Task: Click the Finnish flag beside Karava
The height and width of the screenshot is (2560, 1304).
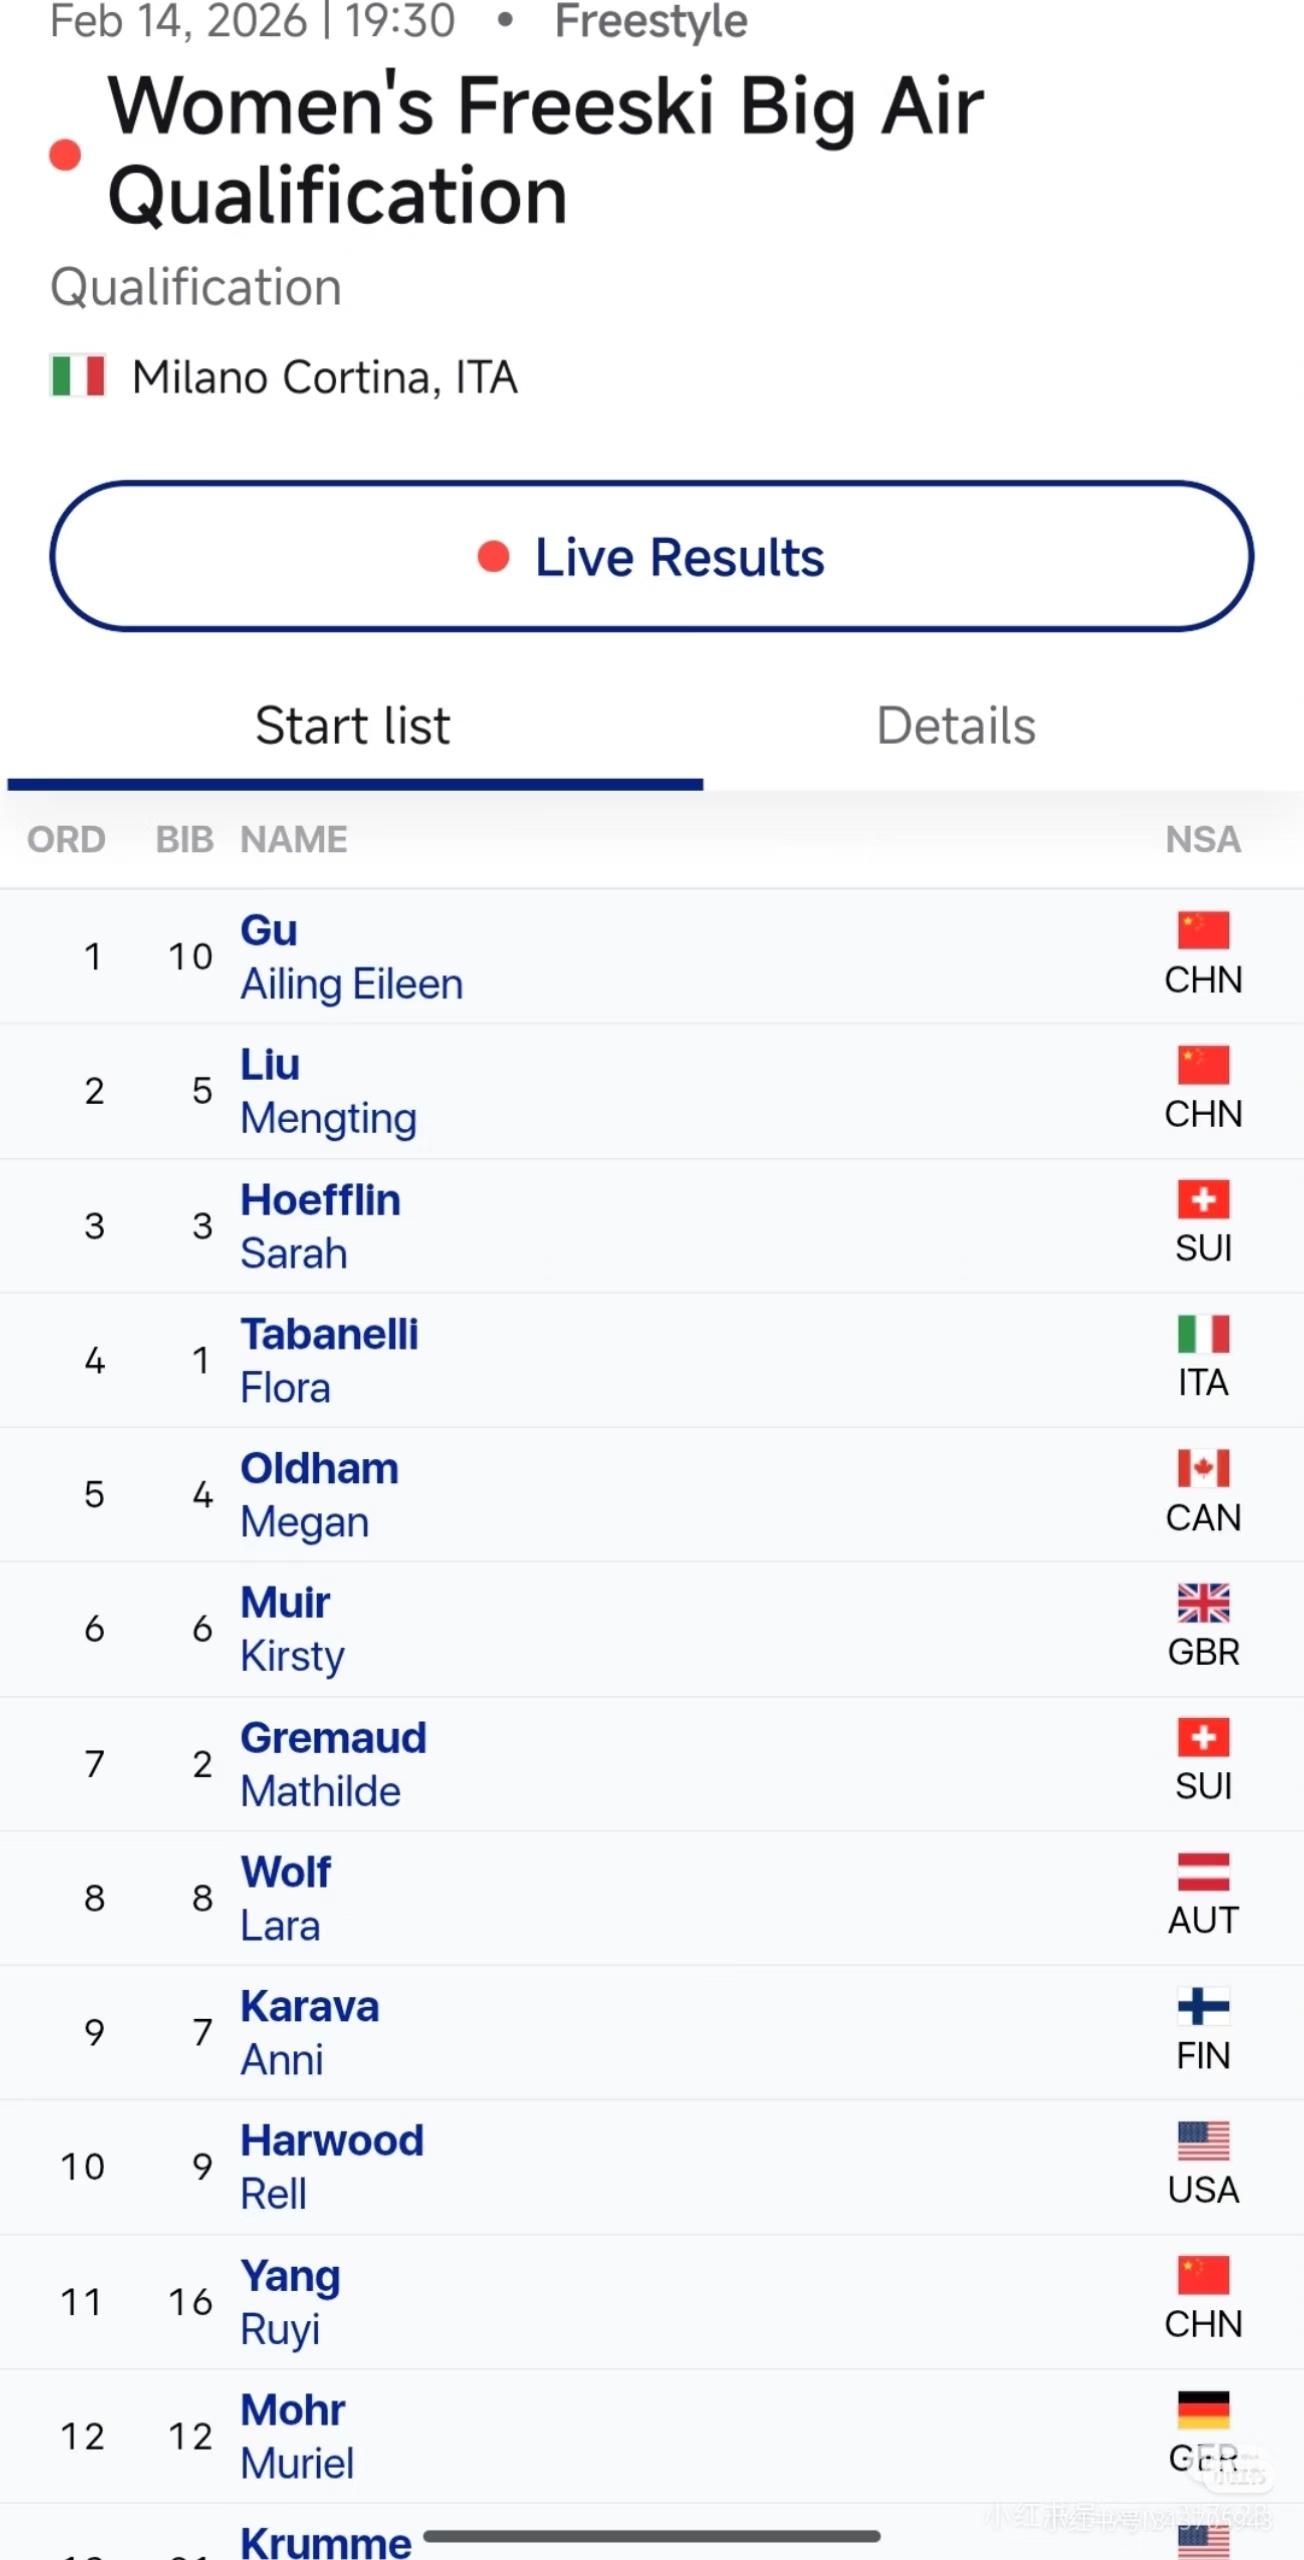Action: [x=1203, y=2006]
